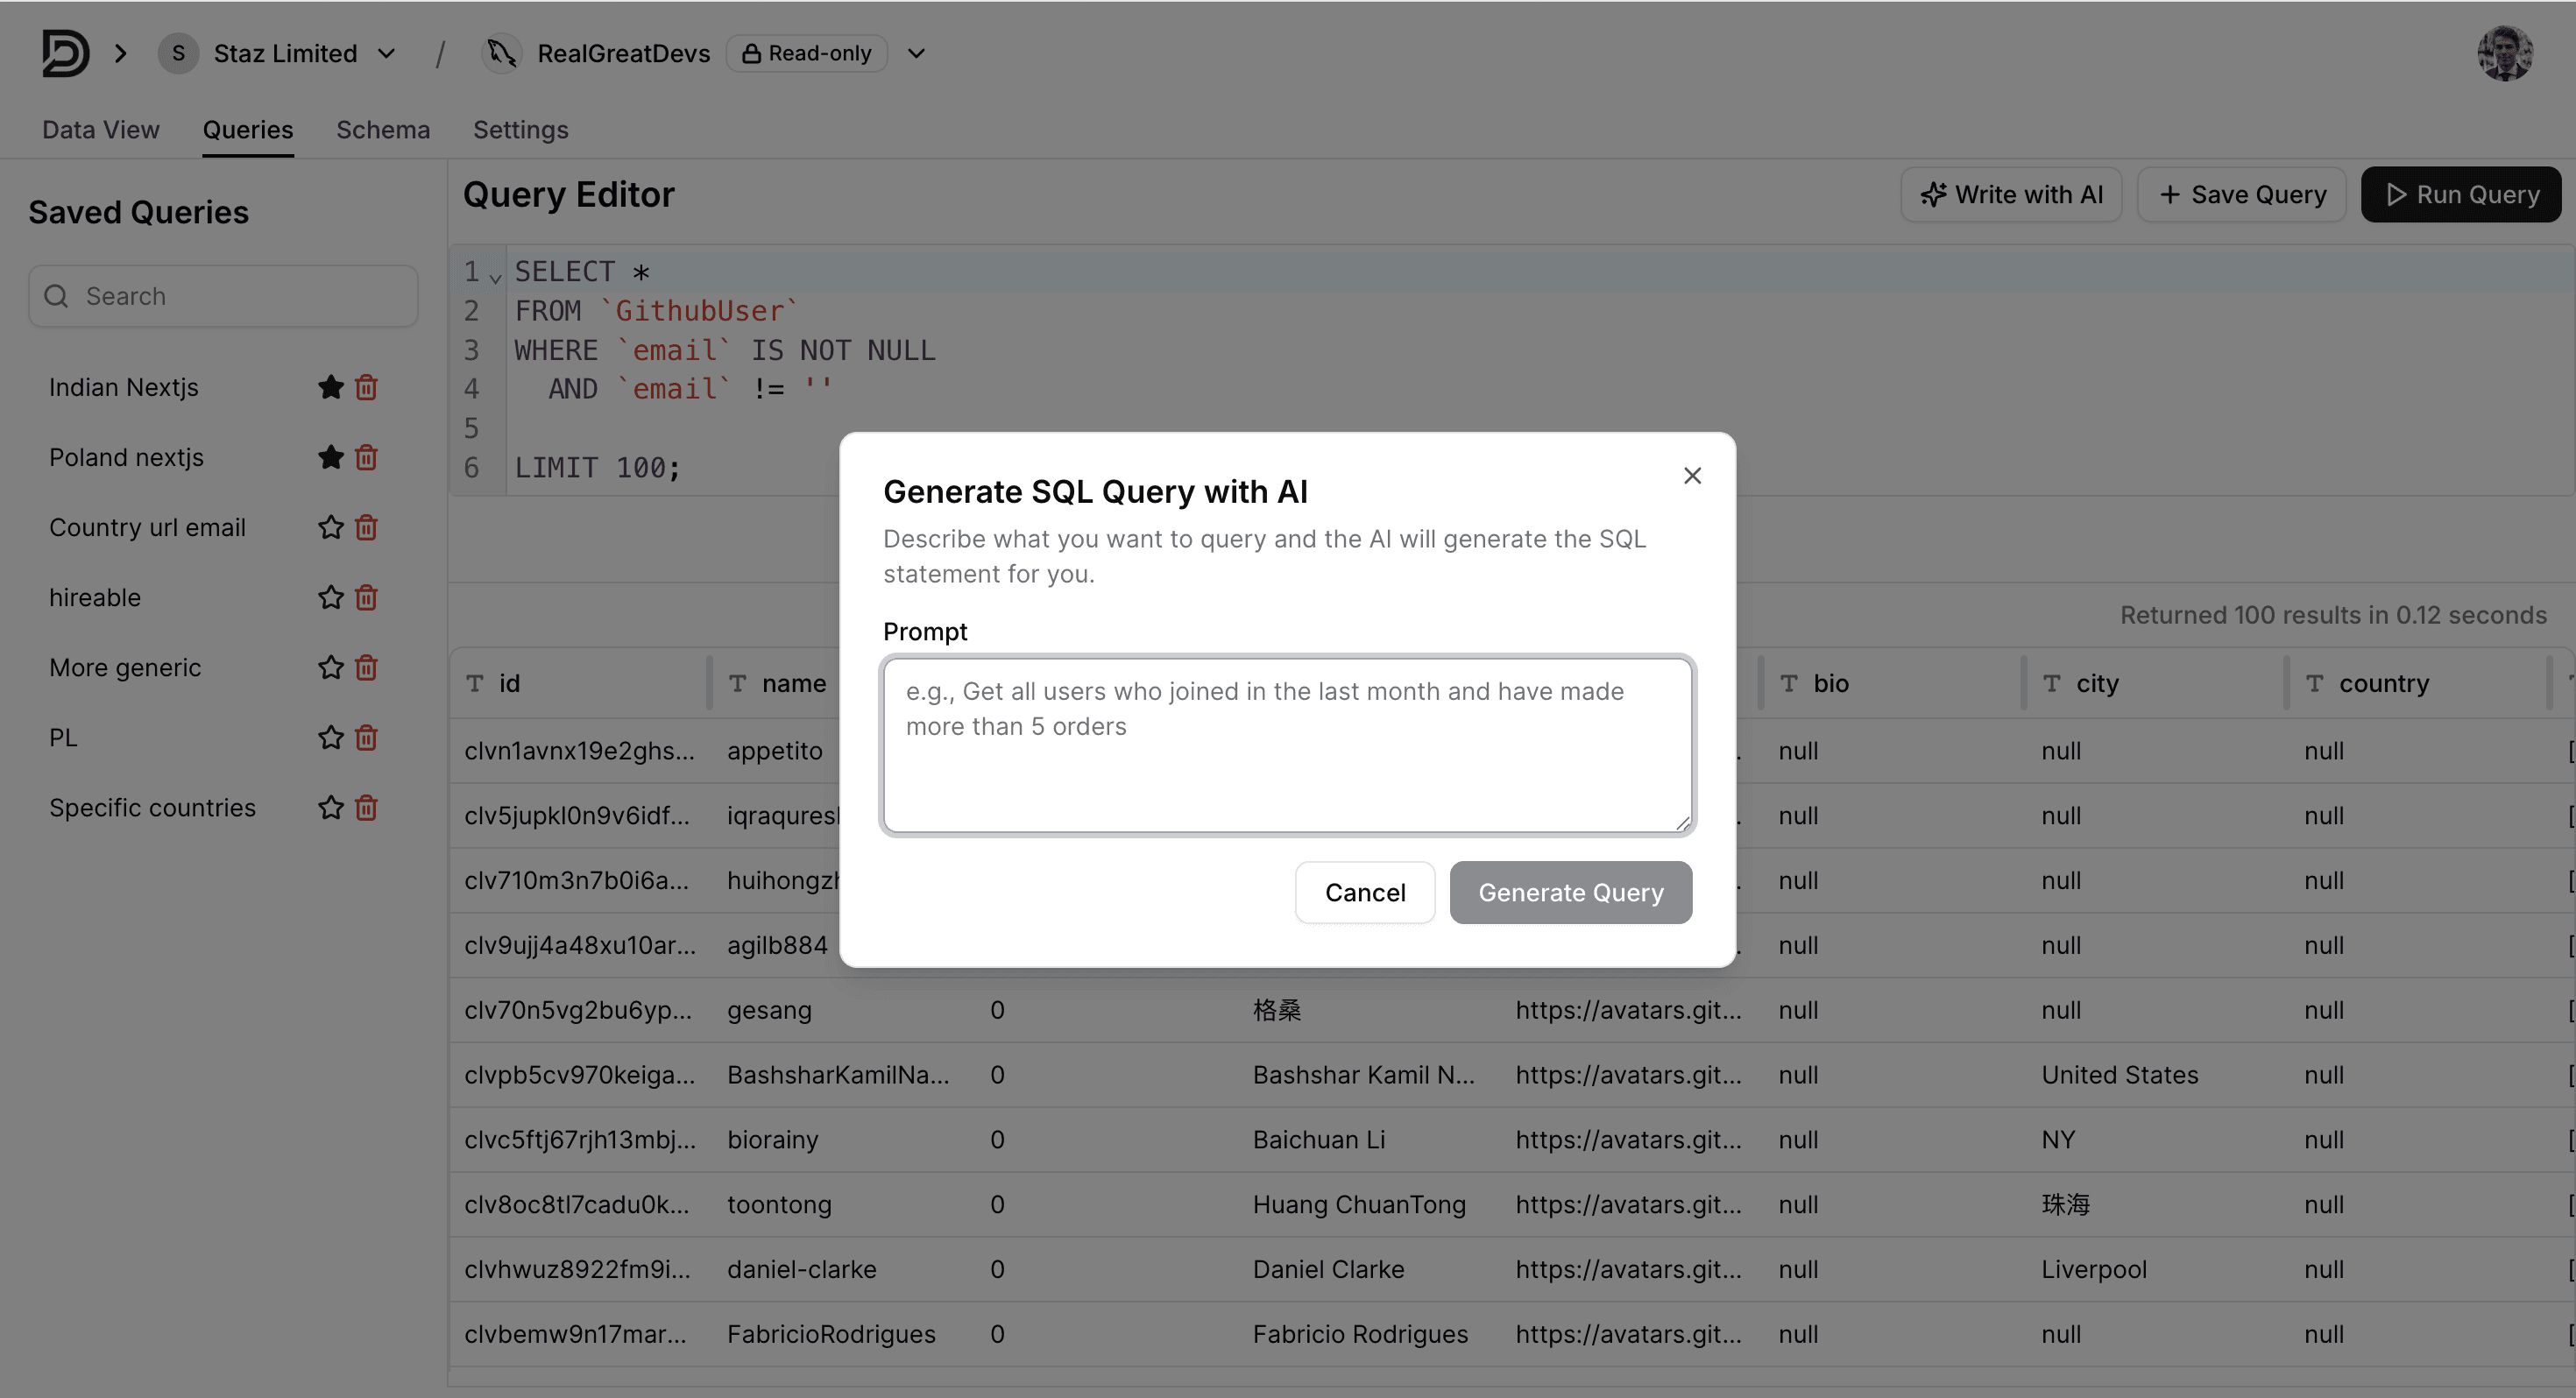Image resolution: width=2576 pixels, height=1398 pixels.
Task: Close the Generate SQL Query dialog
Action: (1692, 476)
